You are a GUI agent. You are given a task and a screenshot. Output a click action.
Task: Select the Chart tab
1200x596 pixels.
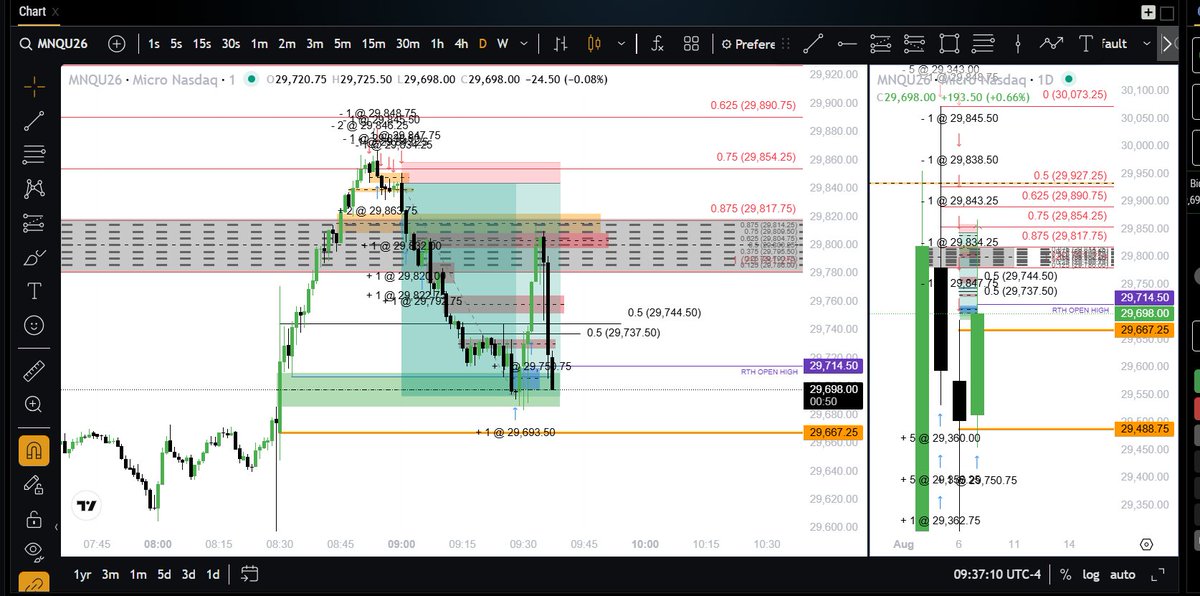(x=33, y=12)
